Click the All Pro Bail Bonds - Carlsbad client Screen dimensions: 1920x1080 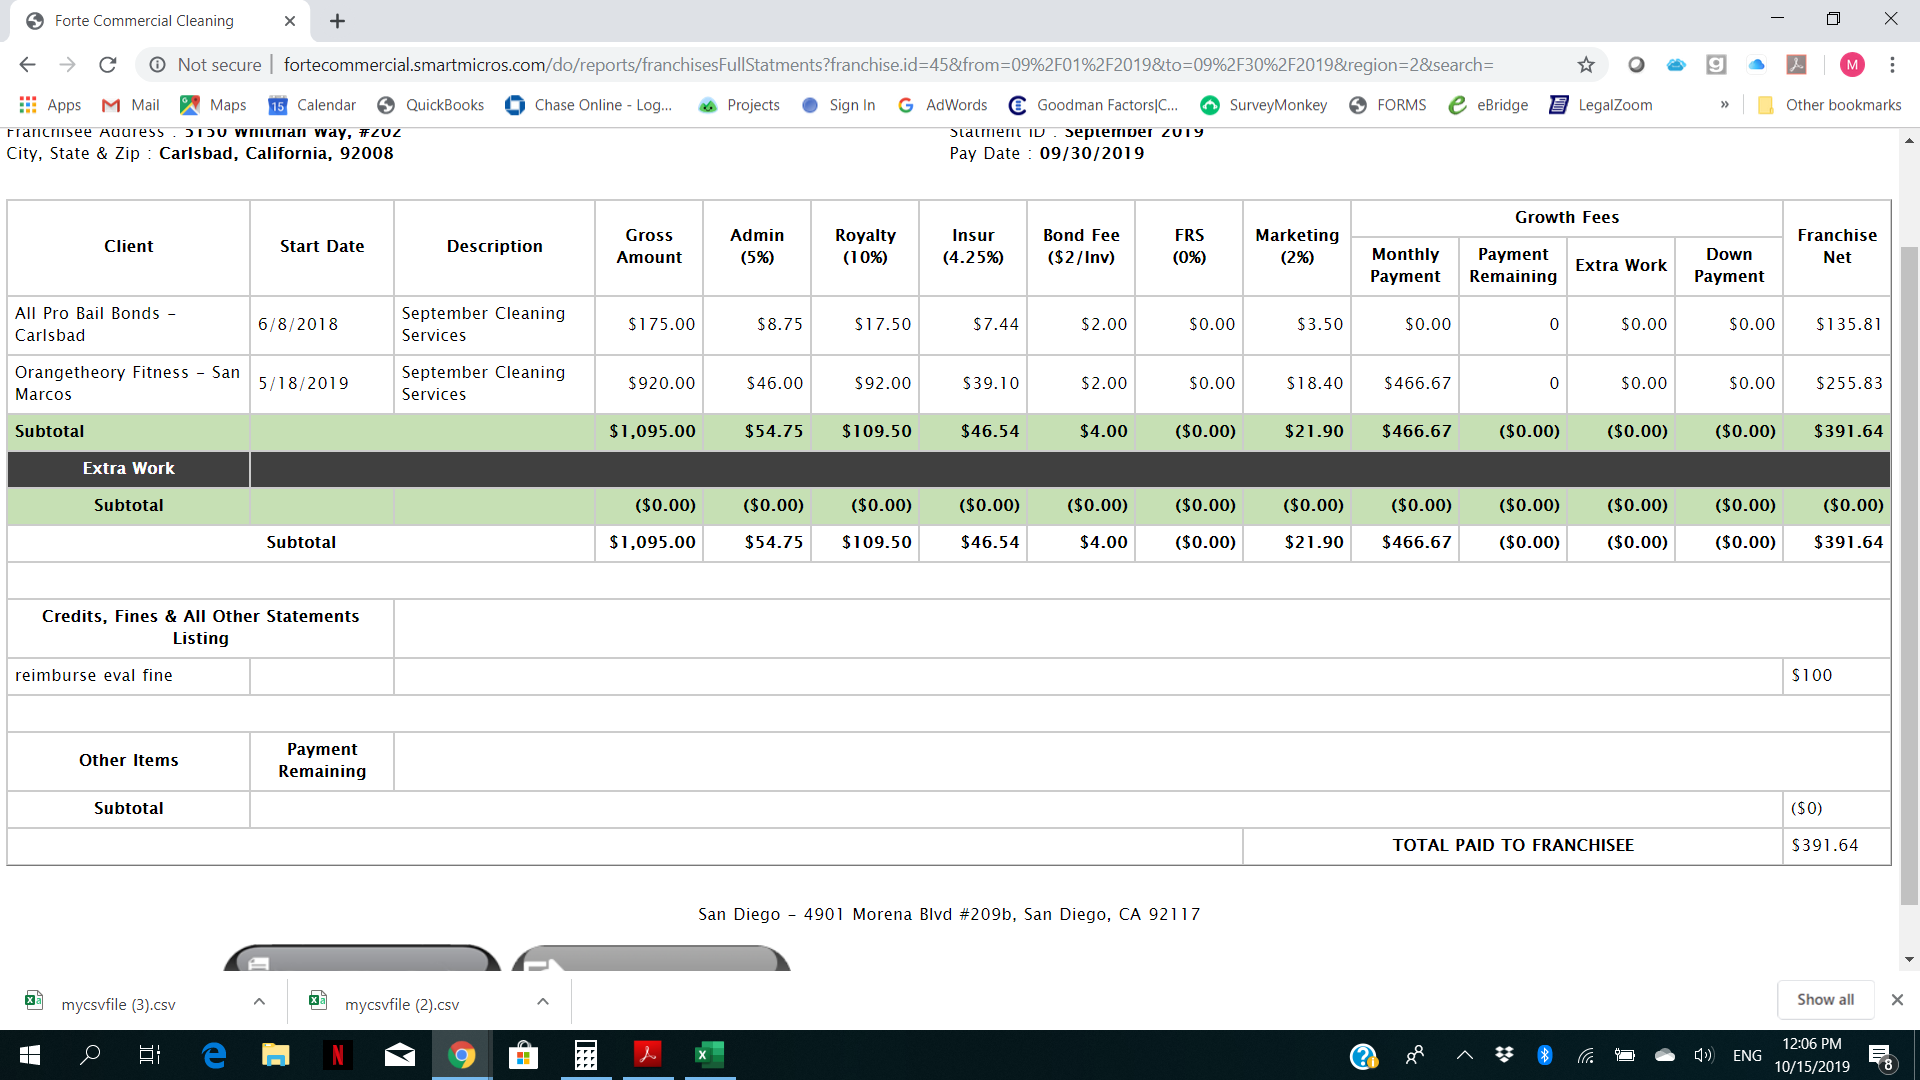[95, 325]
